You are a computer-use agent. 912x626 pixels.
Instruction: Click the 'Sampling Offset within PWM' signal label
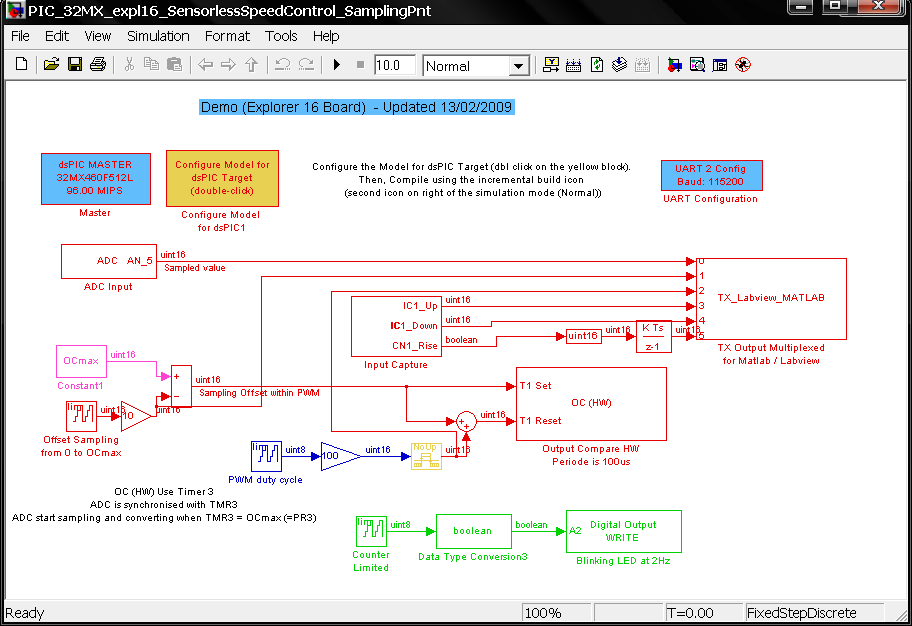[259, 393]
